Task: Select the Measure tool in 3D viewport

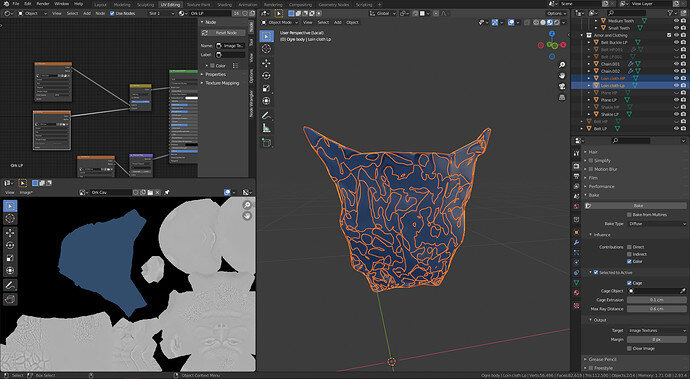Action: [x=266, y=128]
